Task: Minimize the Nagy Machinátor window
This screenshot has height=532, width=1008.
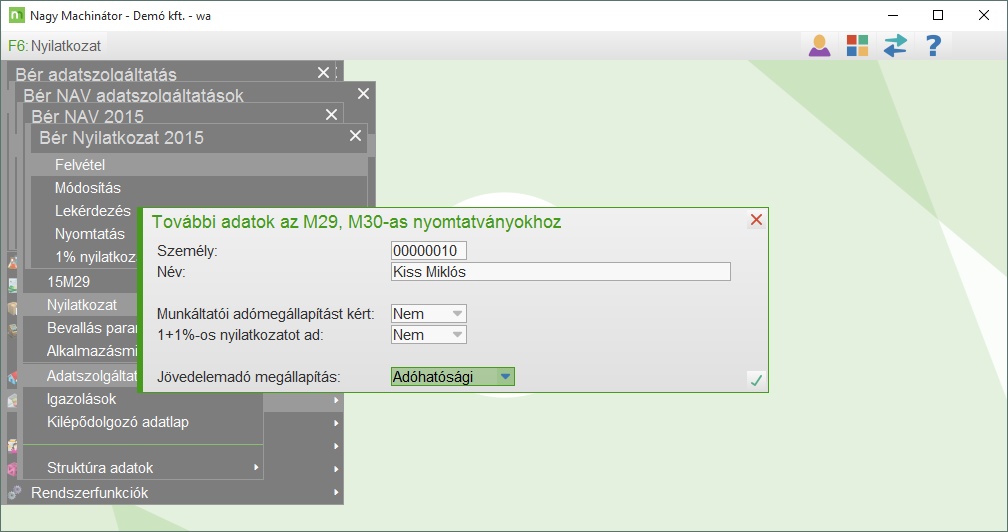Action: (893, 15)
